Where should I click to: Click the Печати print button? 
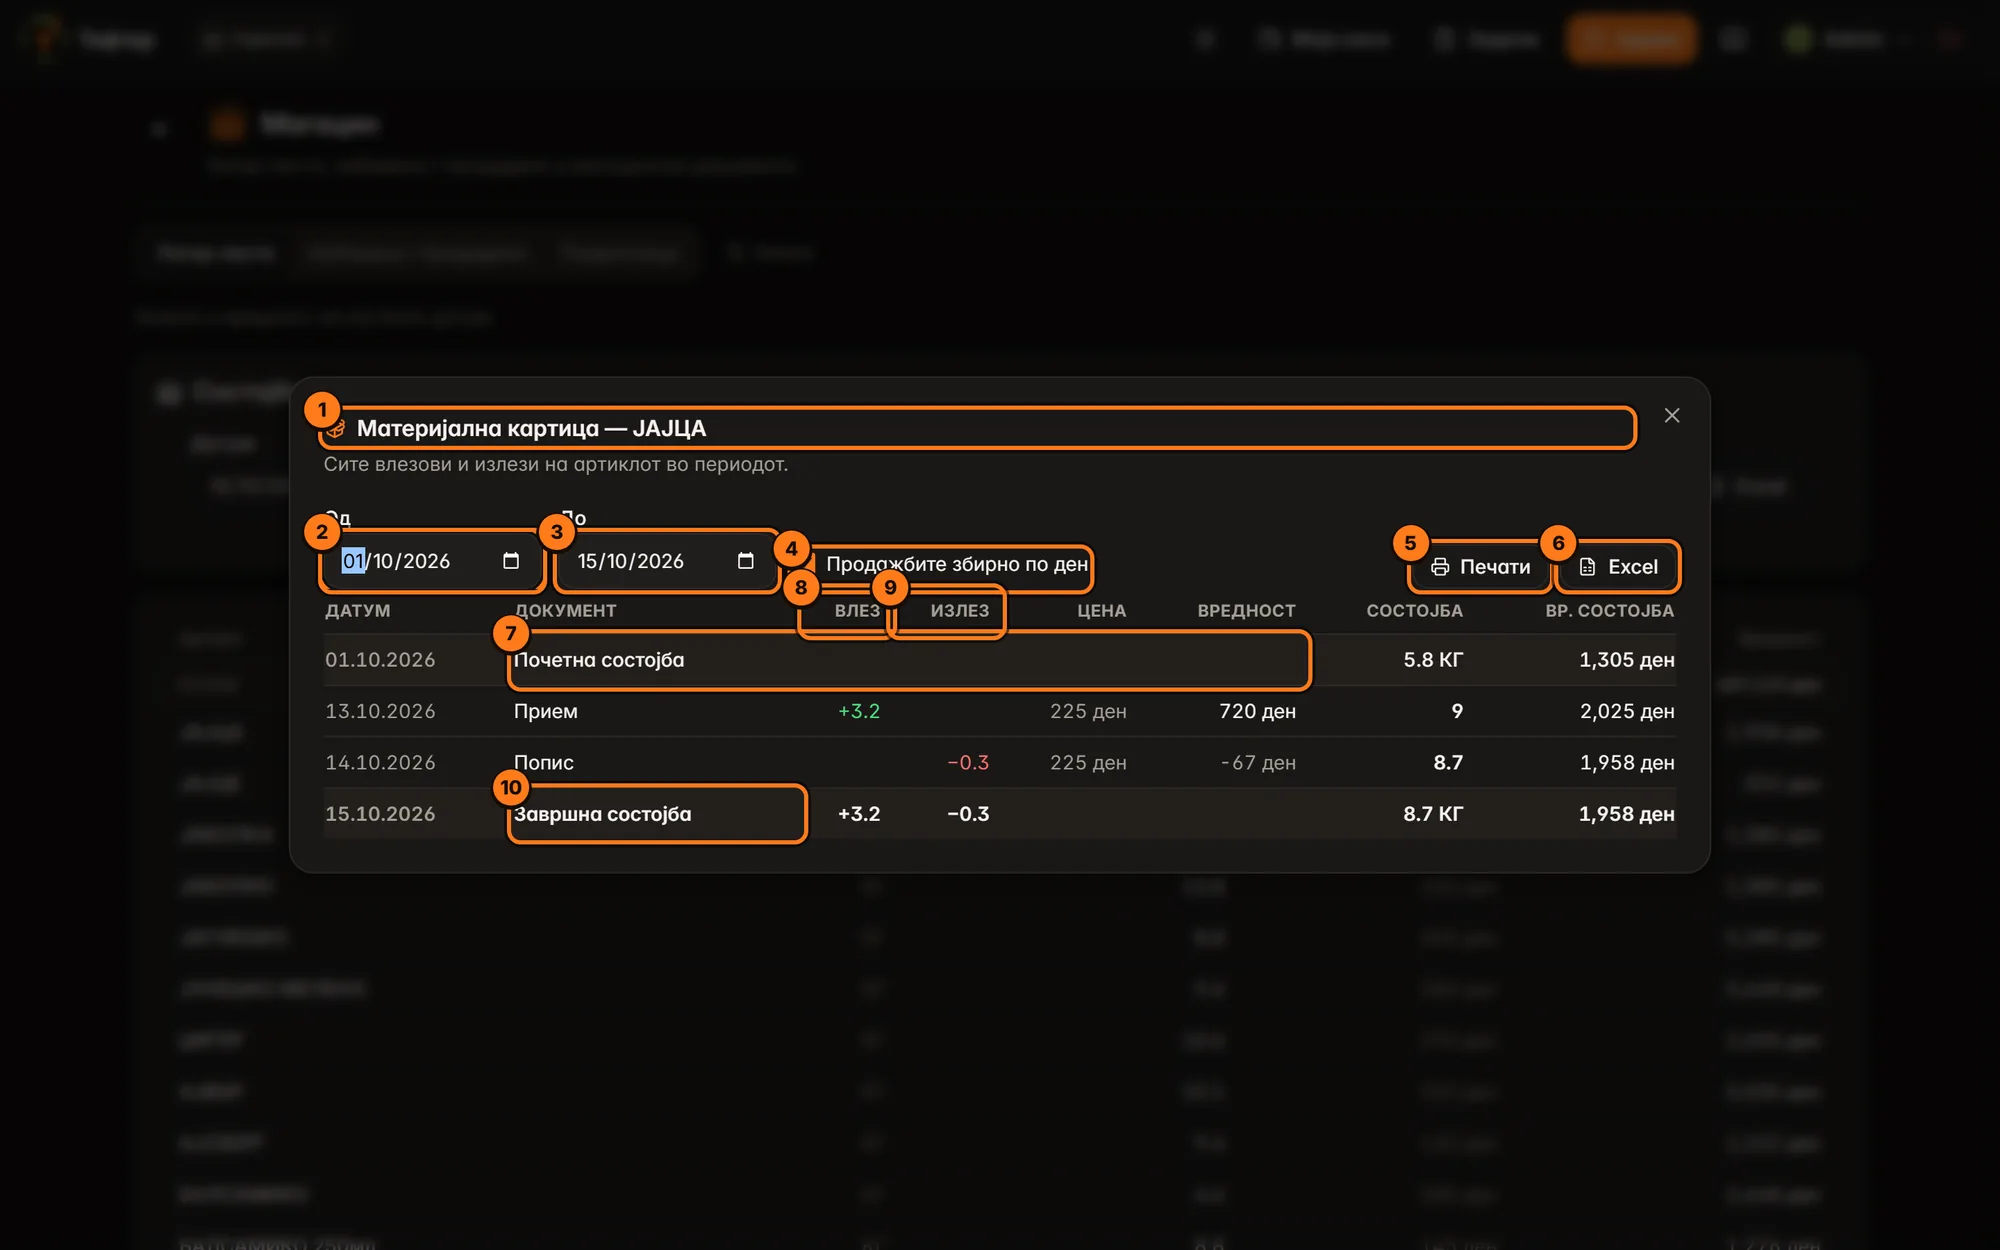1480,567
